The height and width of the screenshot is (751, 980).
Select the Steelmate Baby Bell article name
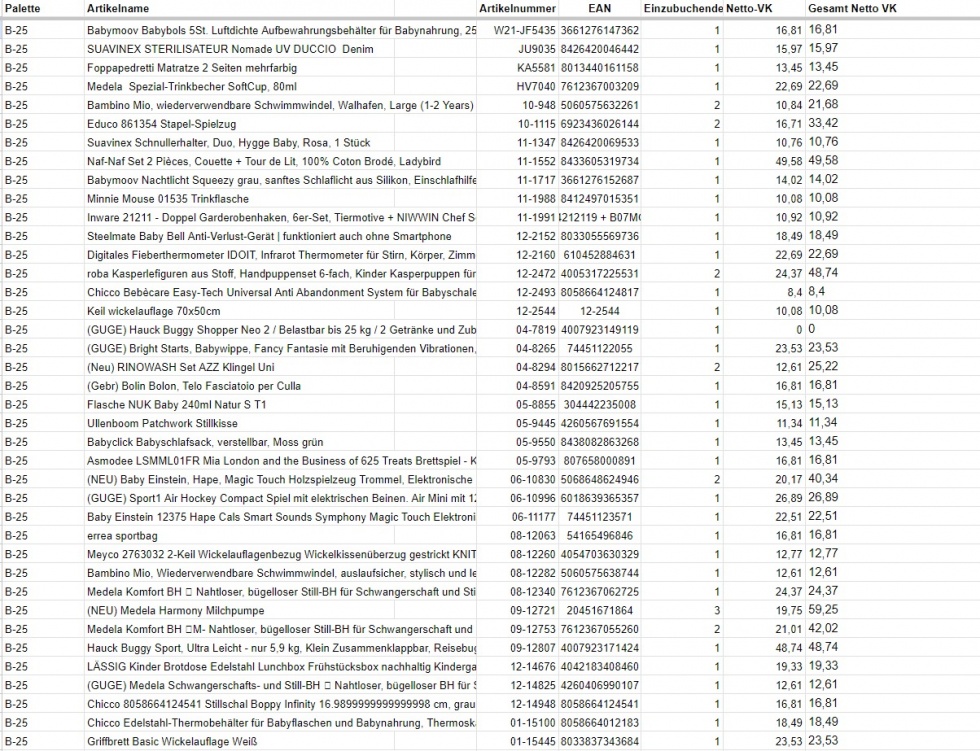click(x=269, y=236)
